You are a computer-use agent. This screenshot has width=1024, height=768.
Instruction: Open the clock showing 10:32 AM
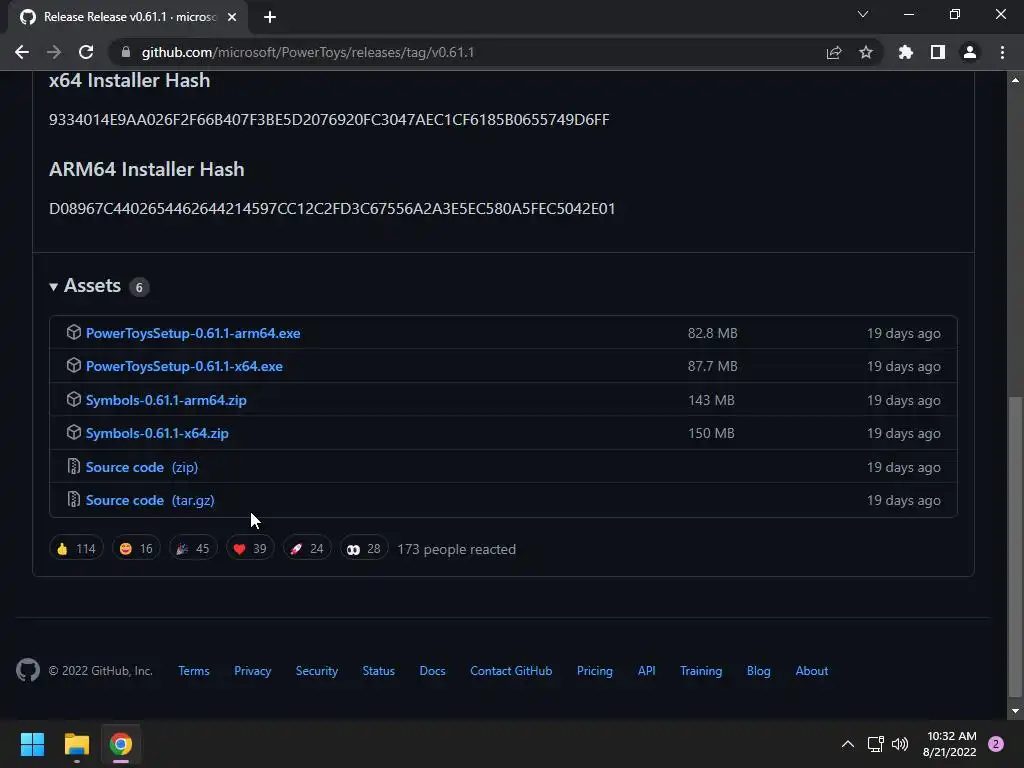(x=950, y=744)
